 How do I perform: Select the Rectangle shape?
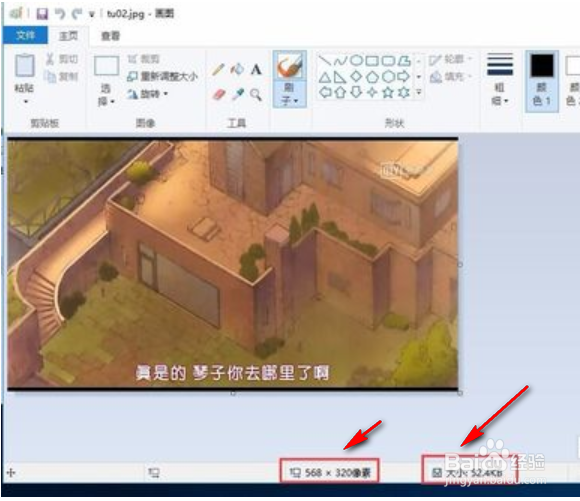coord(372,61)
